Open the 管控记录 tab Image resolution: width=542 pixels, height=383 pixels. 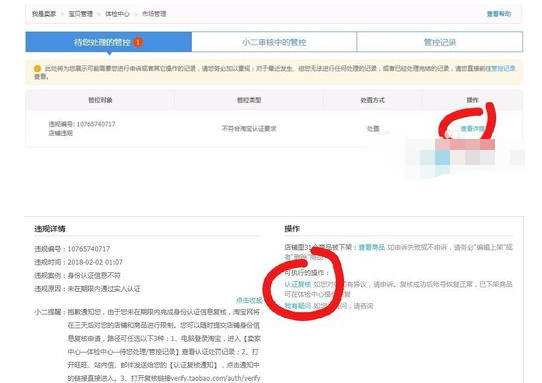440,42
